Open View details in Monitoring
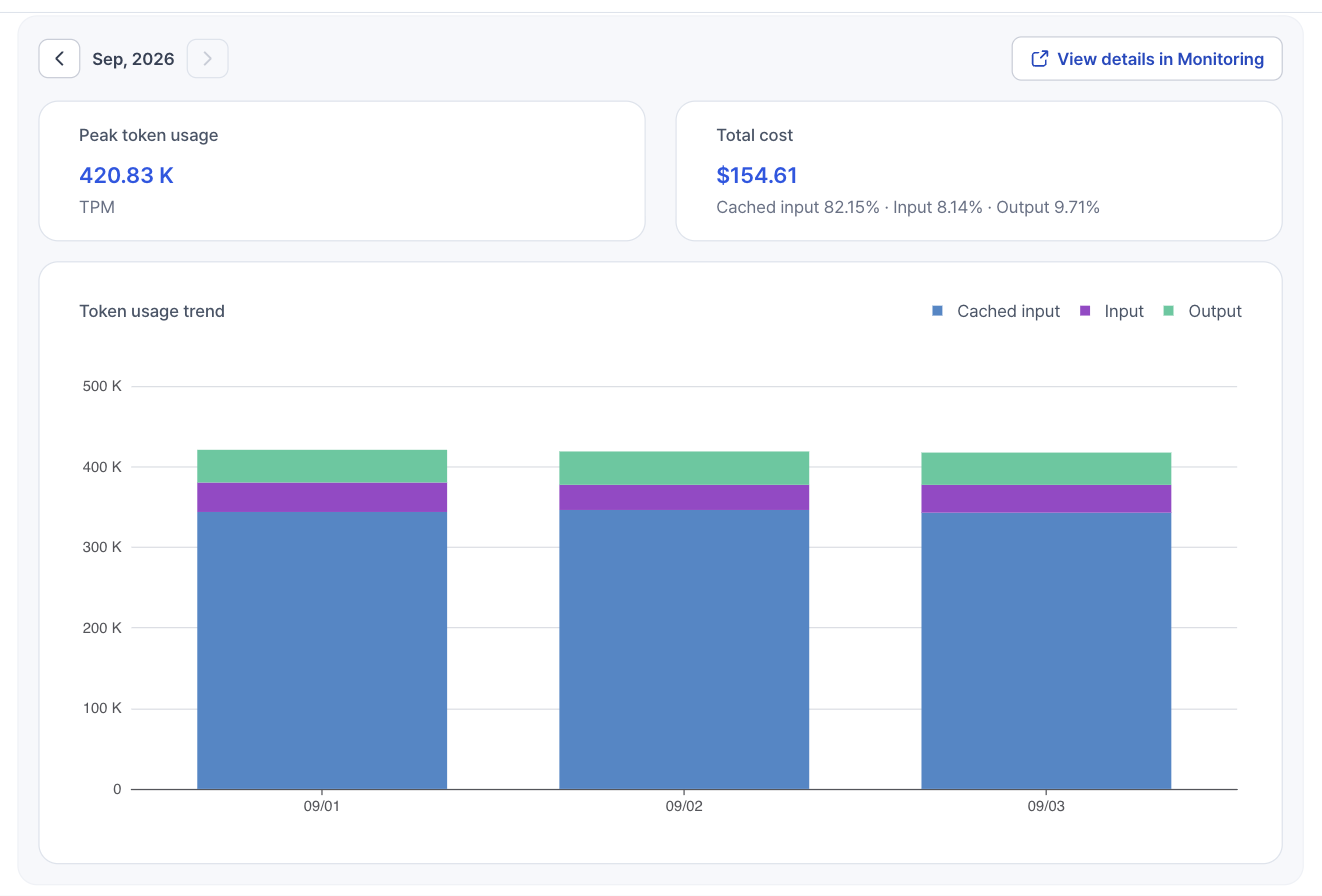This screenshot has height=896, width=1322. [1147, 59]
